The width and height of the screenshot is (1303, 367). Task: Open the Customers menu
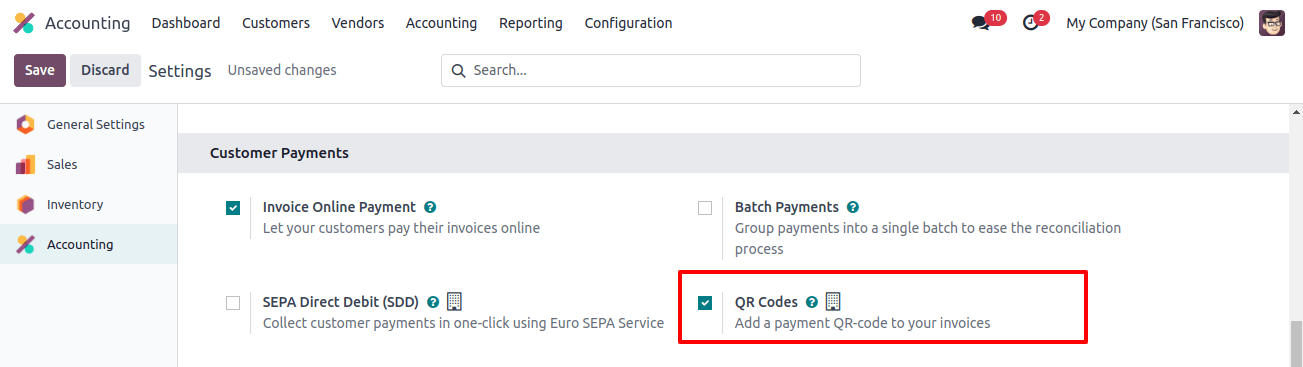[x=276, y=23]
